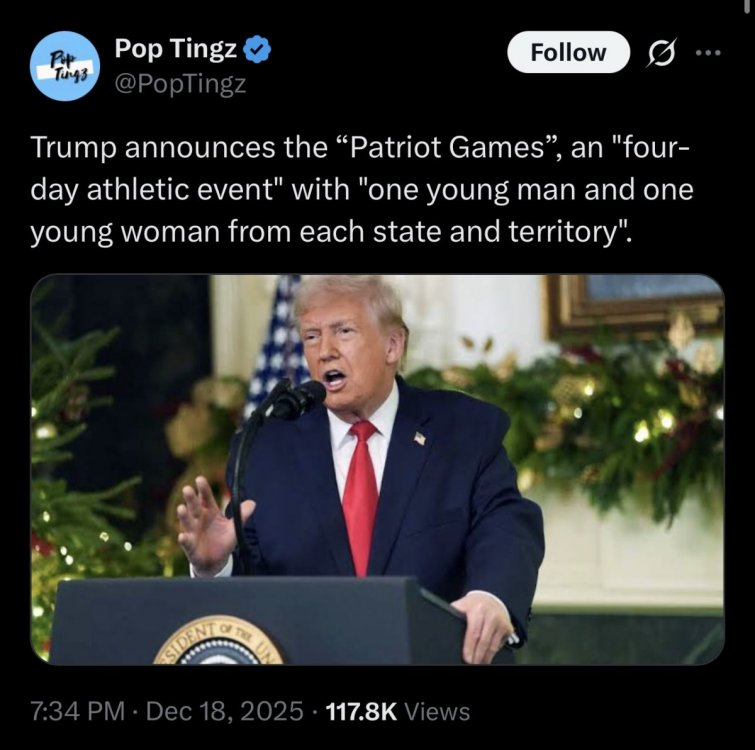Visit the @PopTingz handle link
Image resolution: width=755 pixels, height=750 pixels.
[181, 84]
